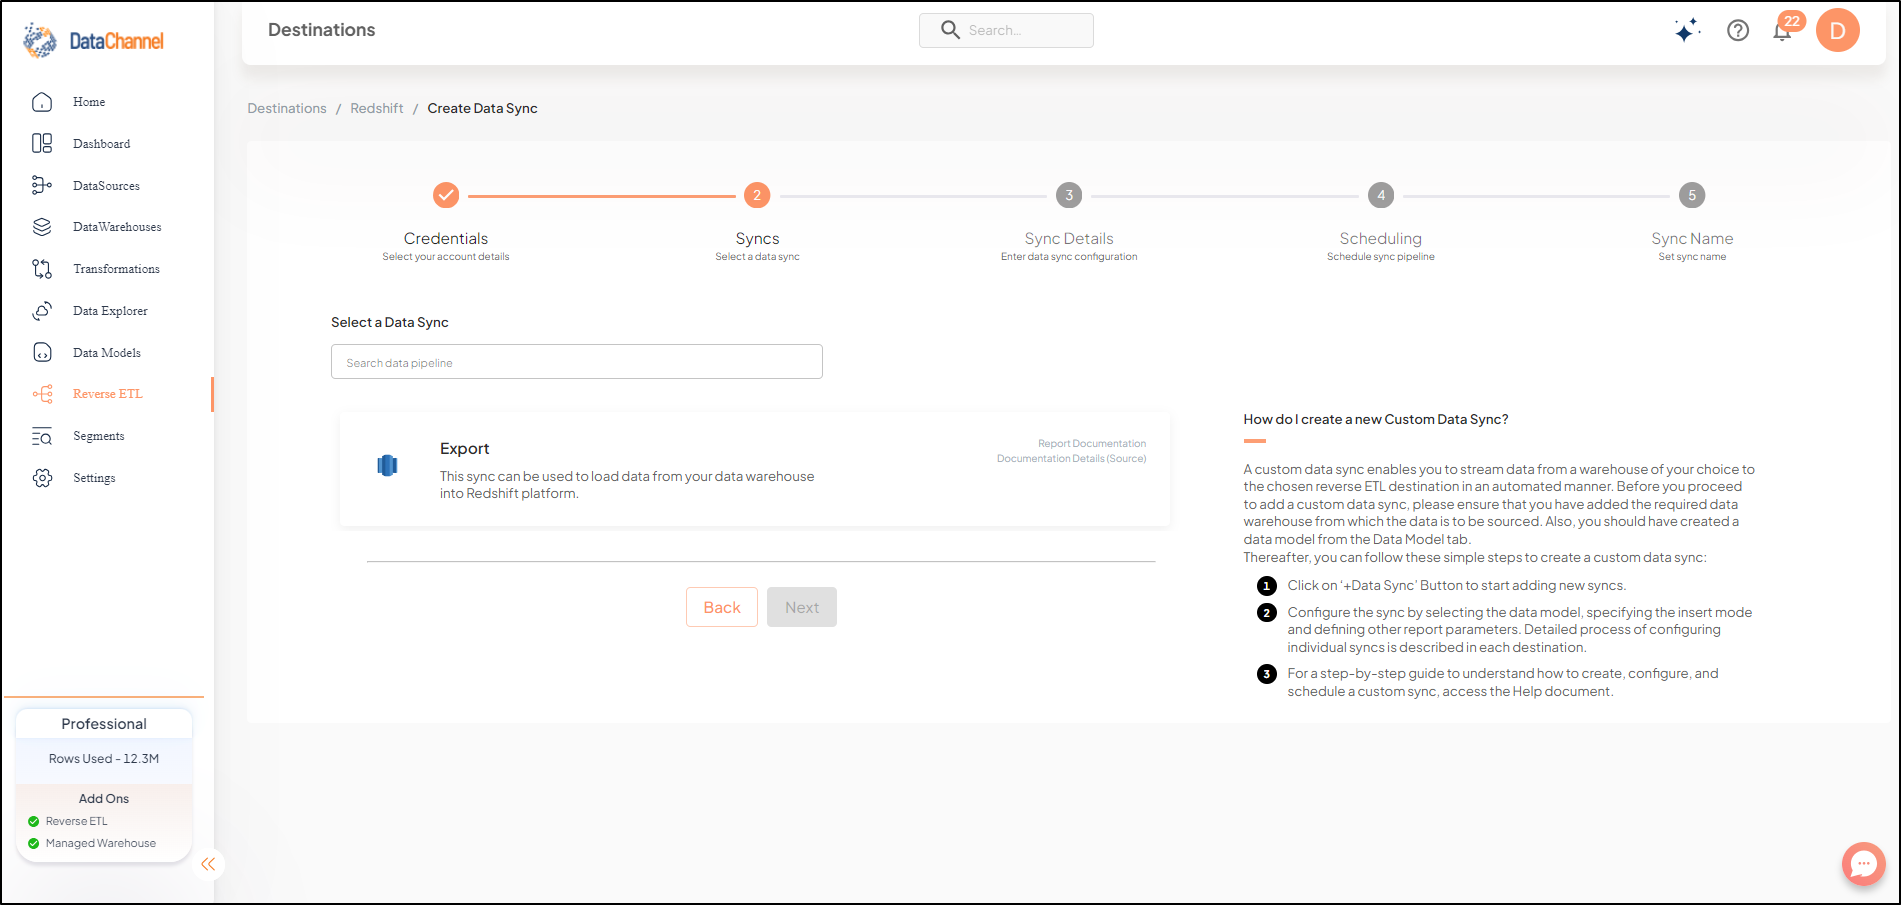The image size is (1901, 905).
Task: Click the Rows Used - 12.3M text
Action: 104,759
